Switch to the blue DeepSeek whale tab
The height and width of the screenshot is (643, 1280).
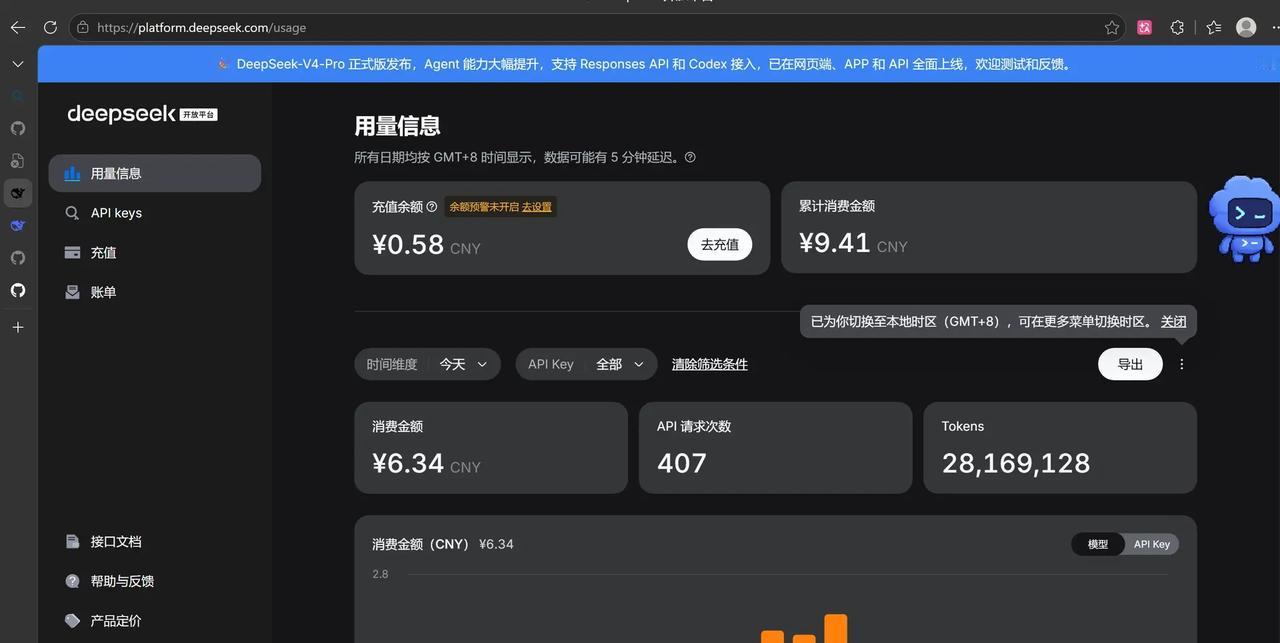(x=17, y=225)
